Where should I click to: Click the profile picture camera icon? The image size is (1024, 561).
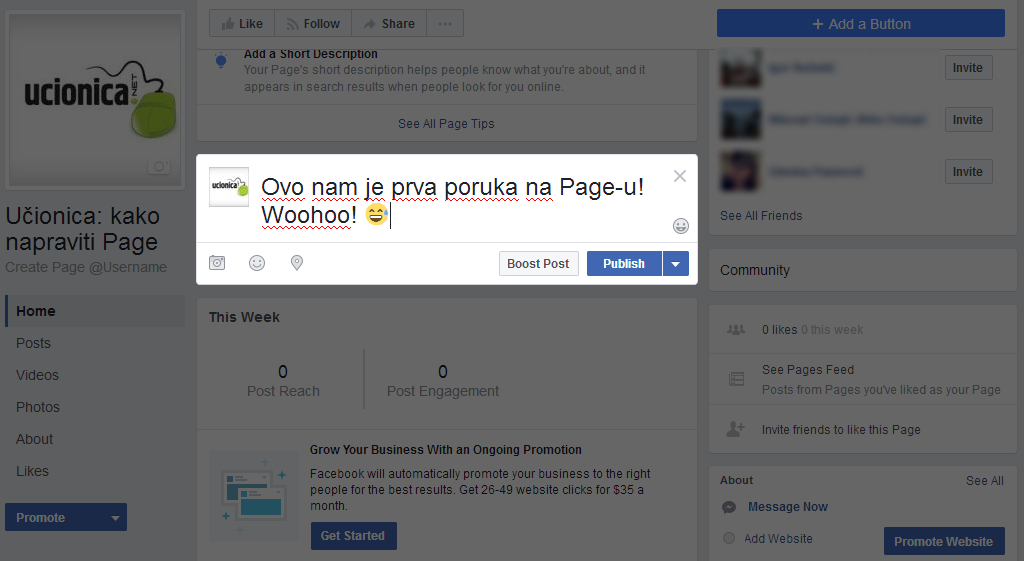(158, 167)
